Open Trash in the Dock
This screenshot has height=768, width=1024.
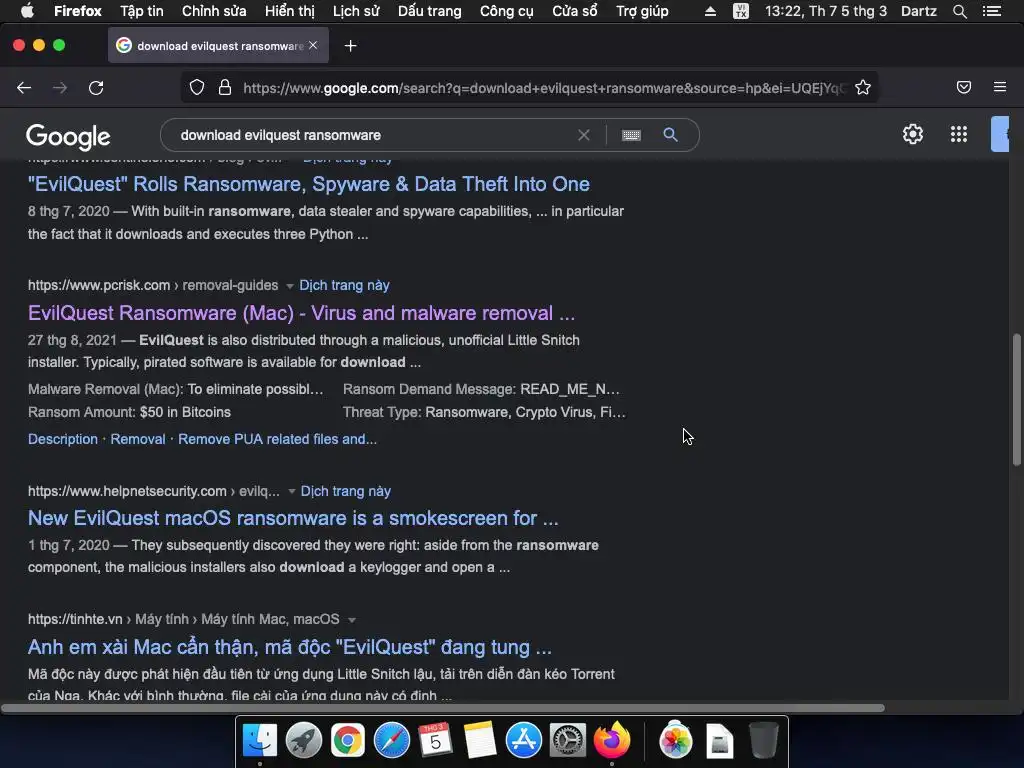763,741
